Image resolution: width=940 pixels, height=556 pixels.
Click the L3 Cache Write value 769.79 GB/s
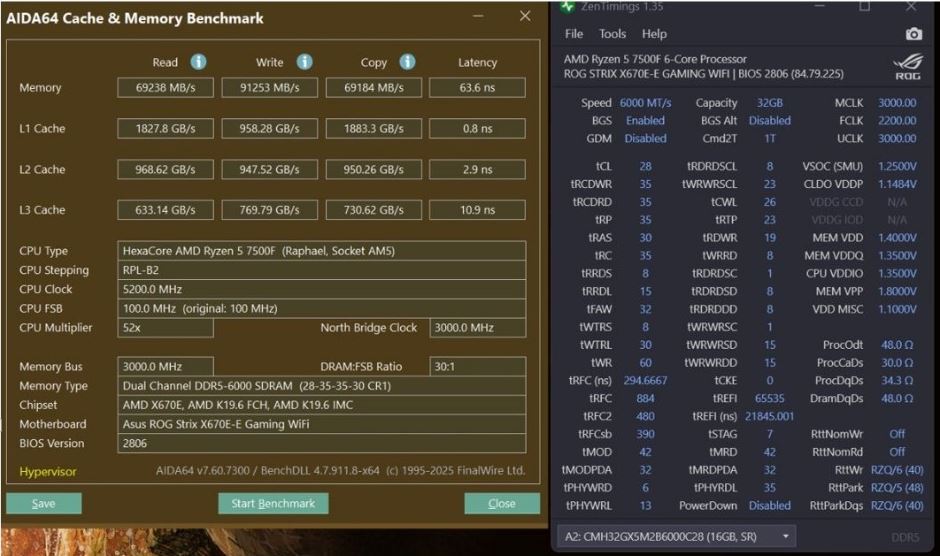270,210
